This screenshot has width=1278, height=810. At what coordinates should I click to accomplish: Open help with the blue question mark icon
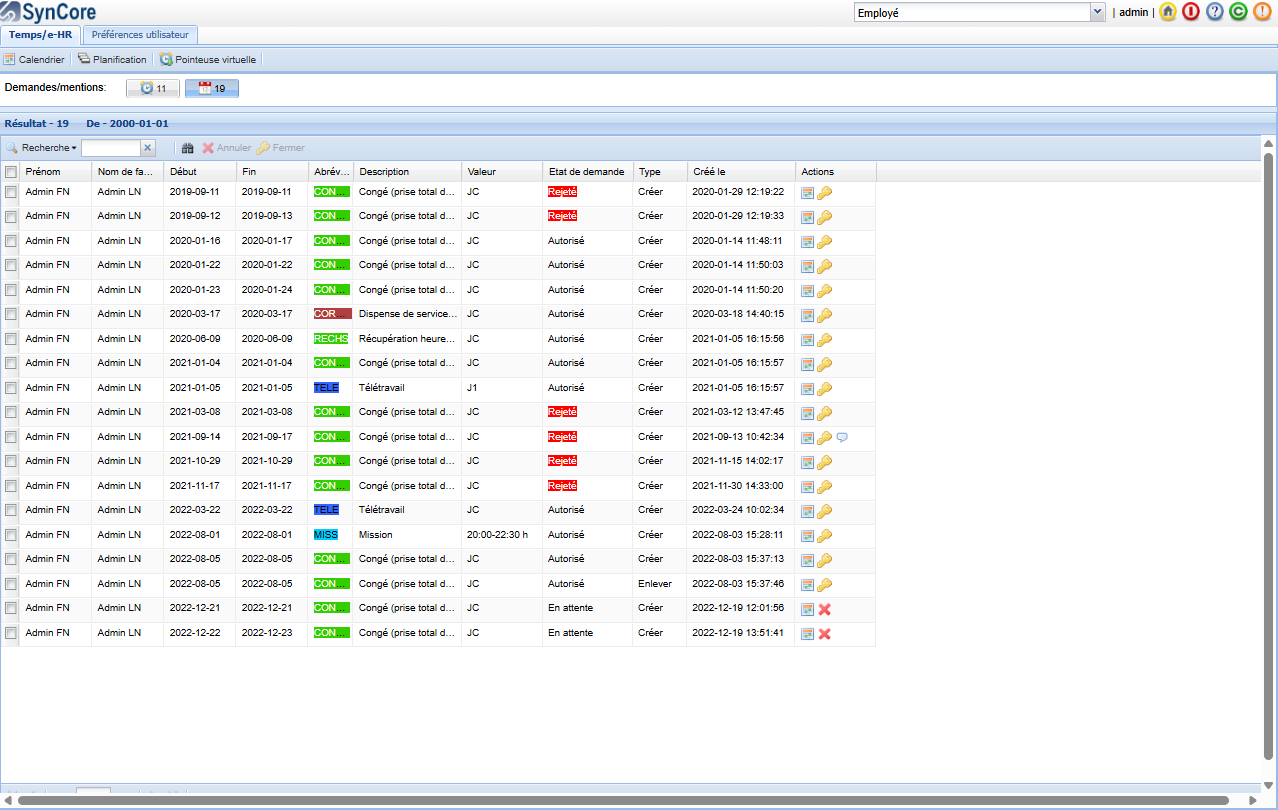[1214, 12]
